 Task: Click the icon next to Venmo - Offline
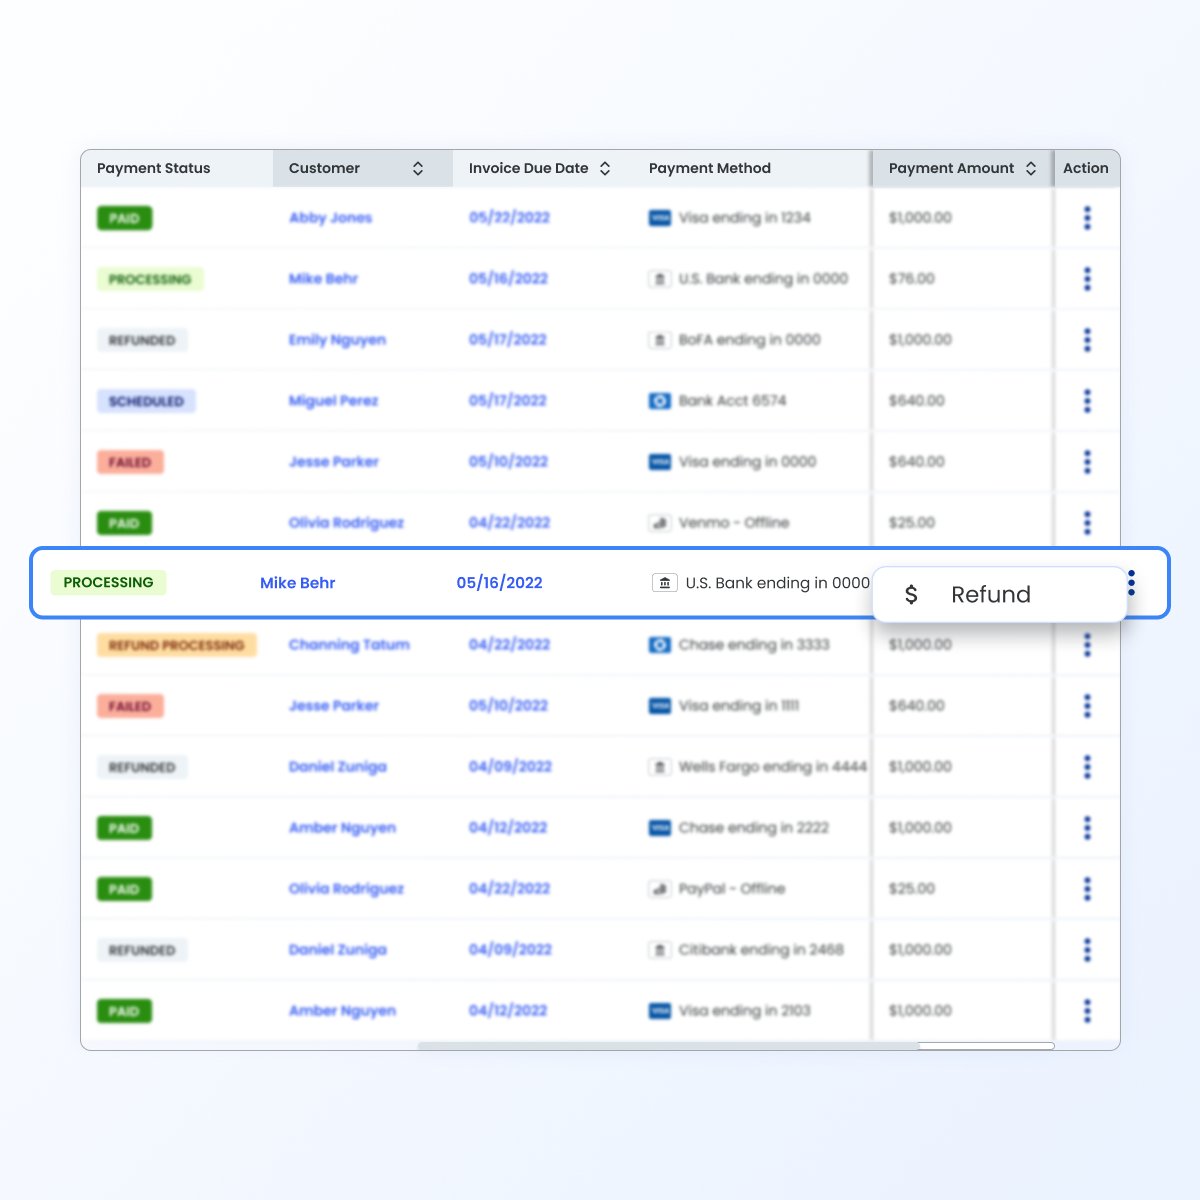[x=660, y=523]
